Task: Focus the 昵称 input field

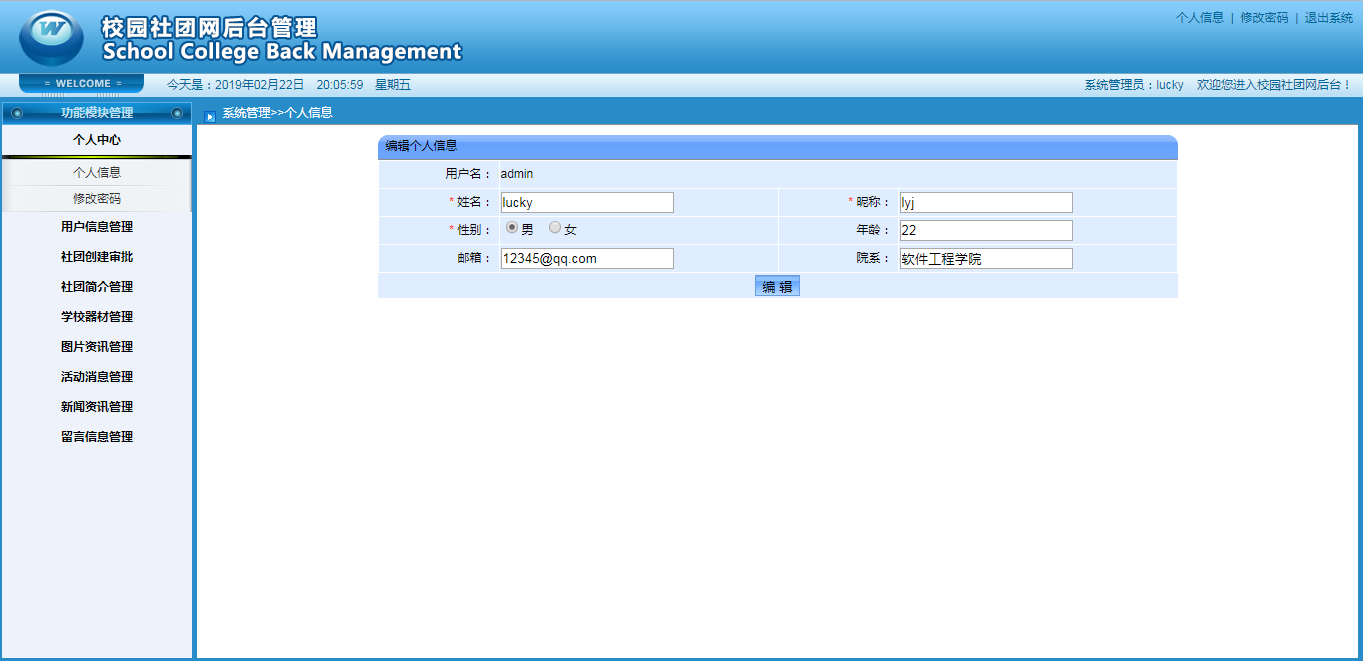Action: 986,203
